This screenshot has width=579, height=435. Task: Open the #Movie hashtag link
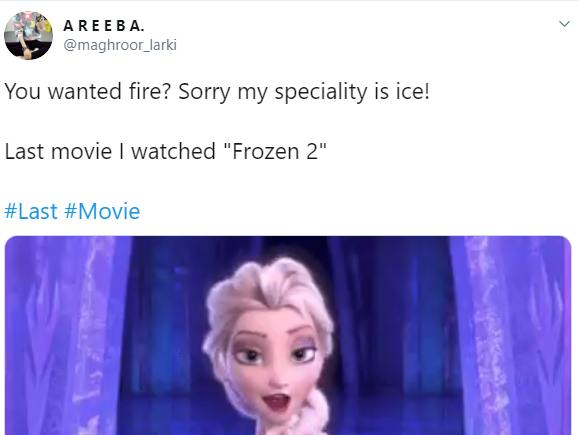tap(102, 211)
